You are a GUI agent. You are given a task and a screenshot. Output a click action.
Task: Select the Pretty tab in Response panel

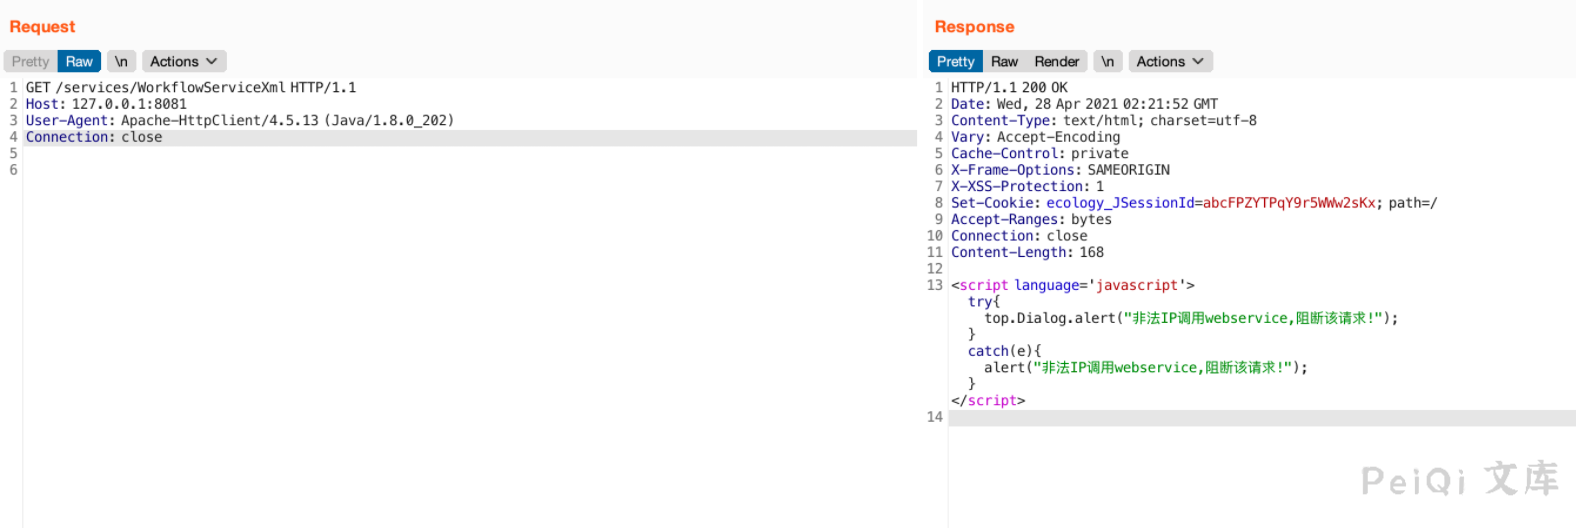955,61
